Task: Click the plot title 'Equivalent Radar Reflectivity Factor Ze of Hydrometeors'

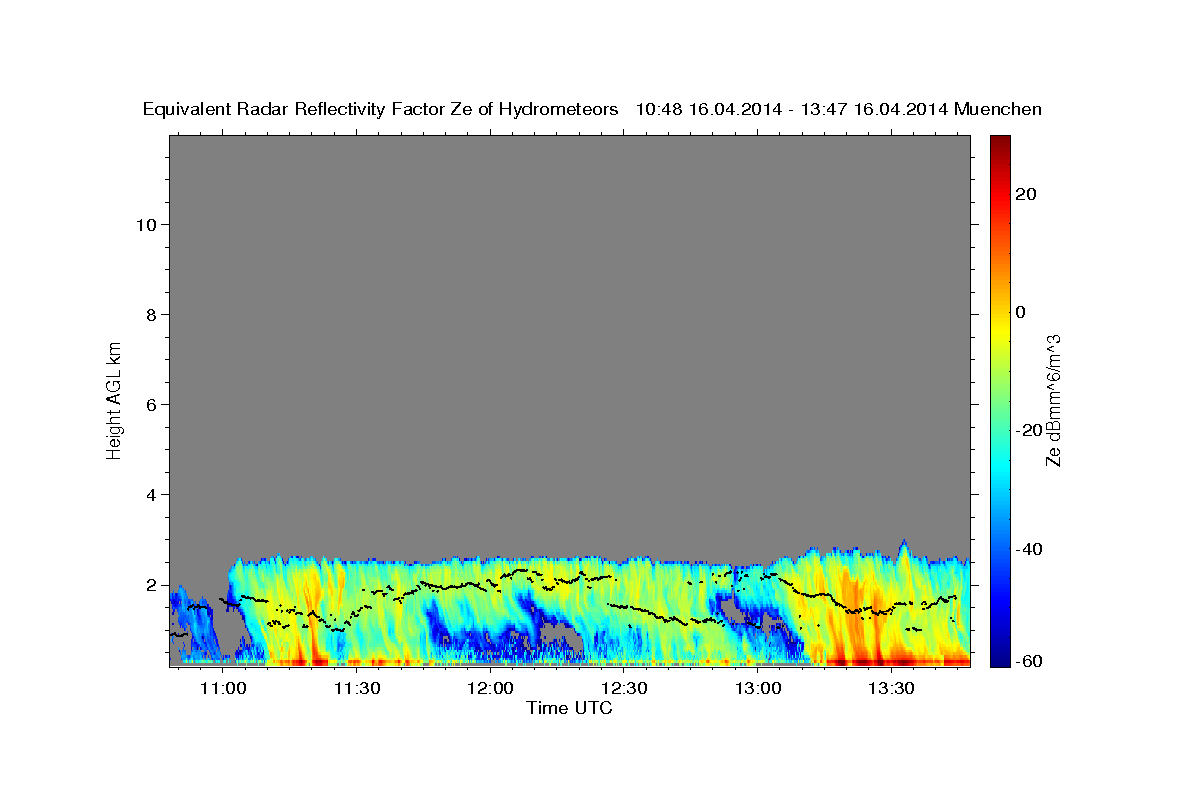Action: click(x=381, y=109)
